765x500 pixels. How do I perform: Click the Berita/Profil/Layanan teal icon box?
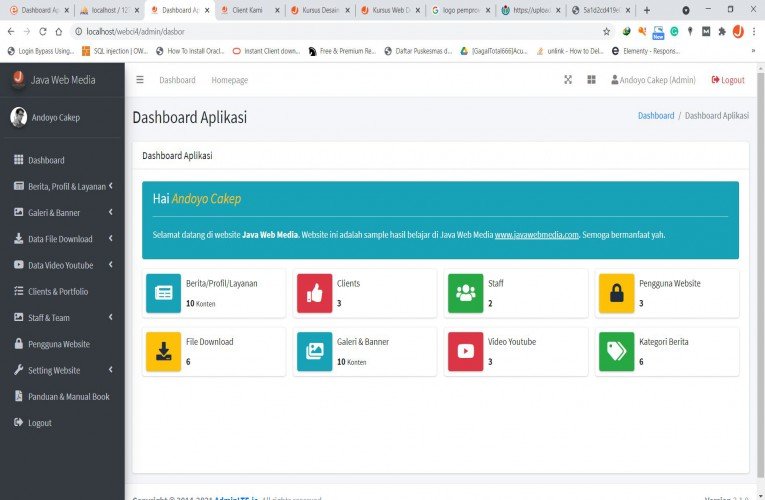163,293
